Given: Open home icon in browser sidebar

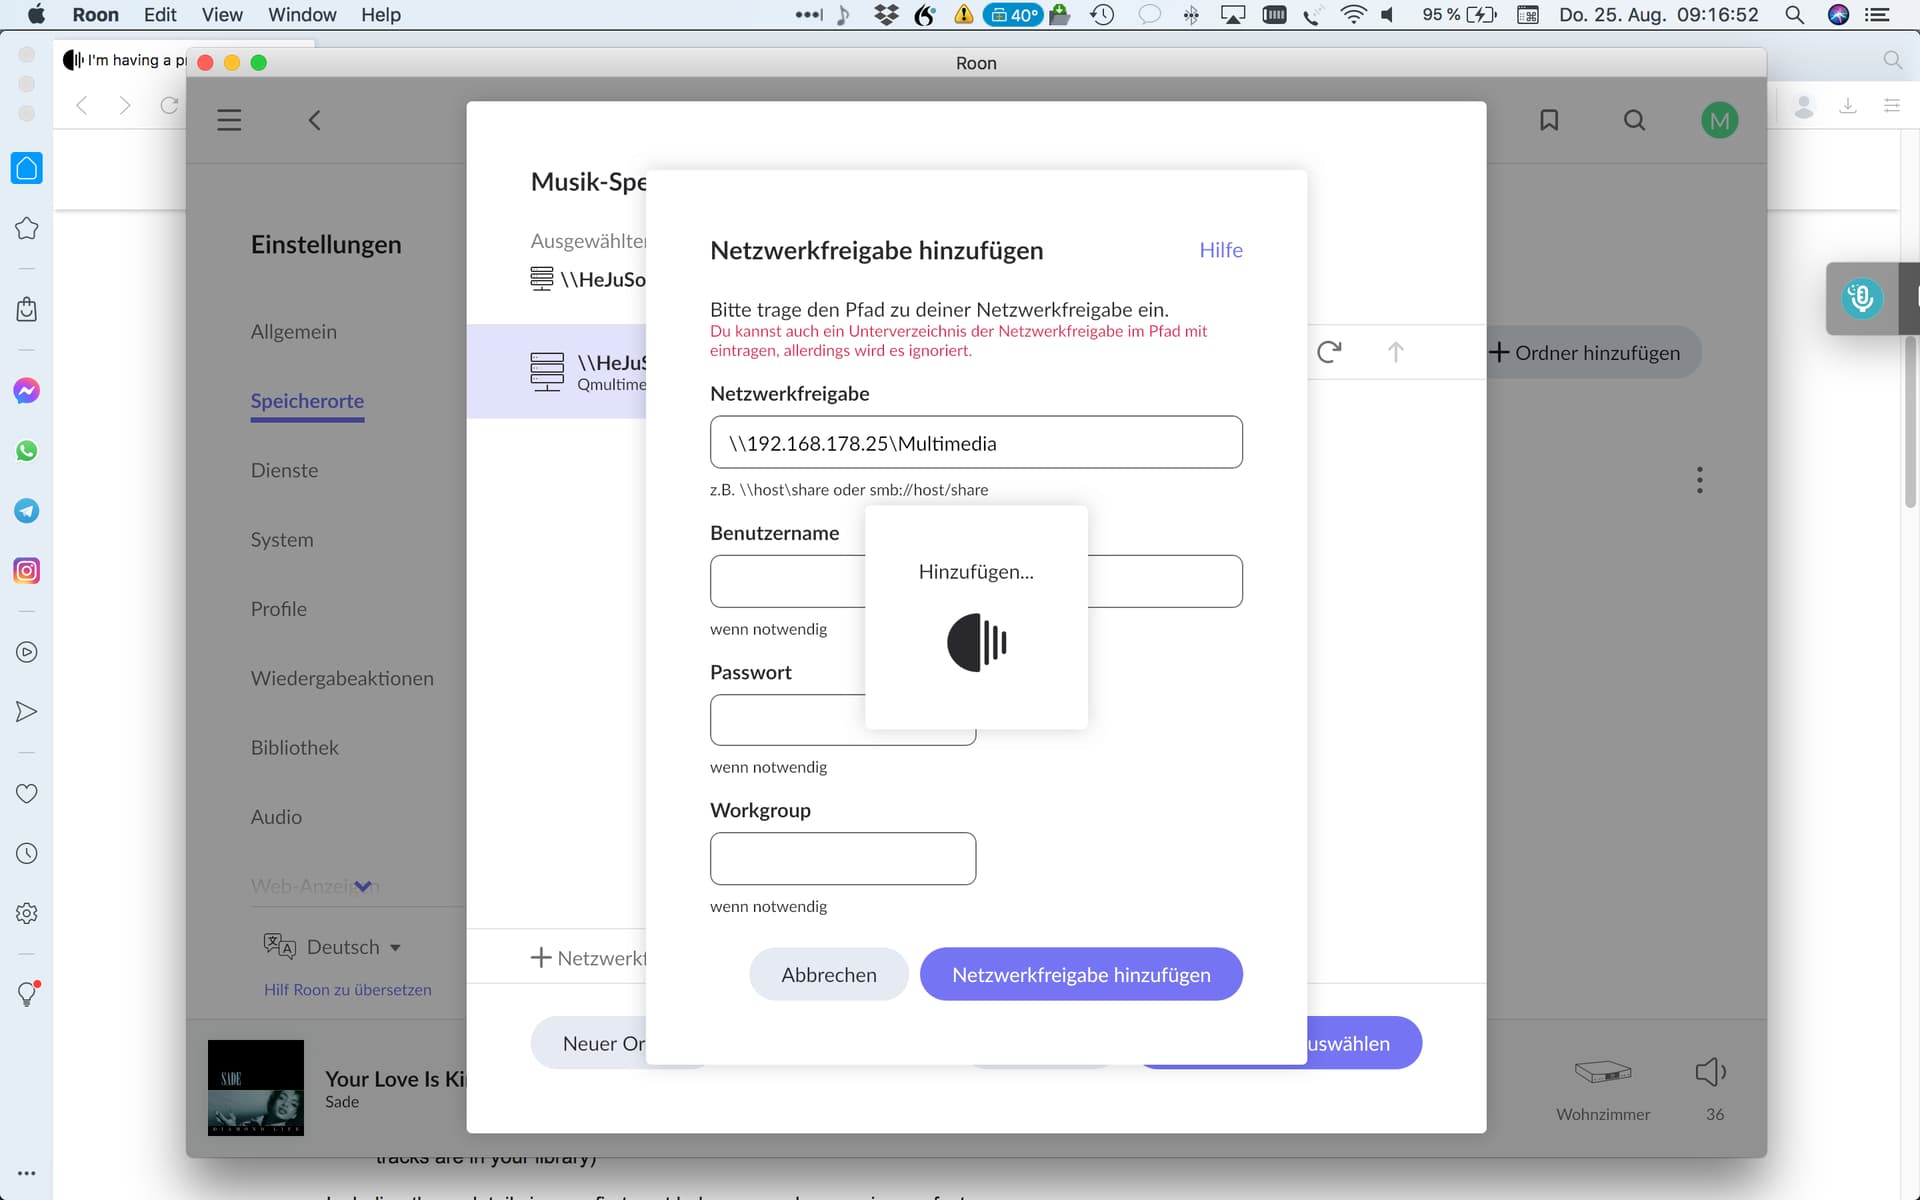Looking at the screenshot, I should coord(27,168).
